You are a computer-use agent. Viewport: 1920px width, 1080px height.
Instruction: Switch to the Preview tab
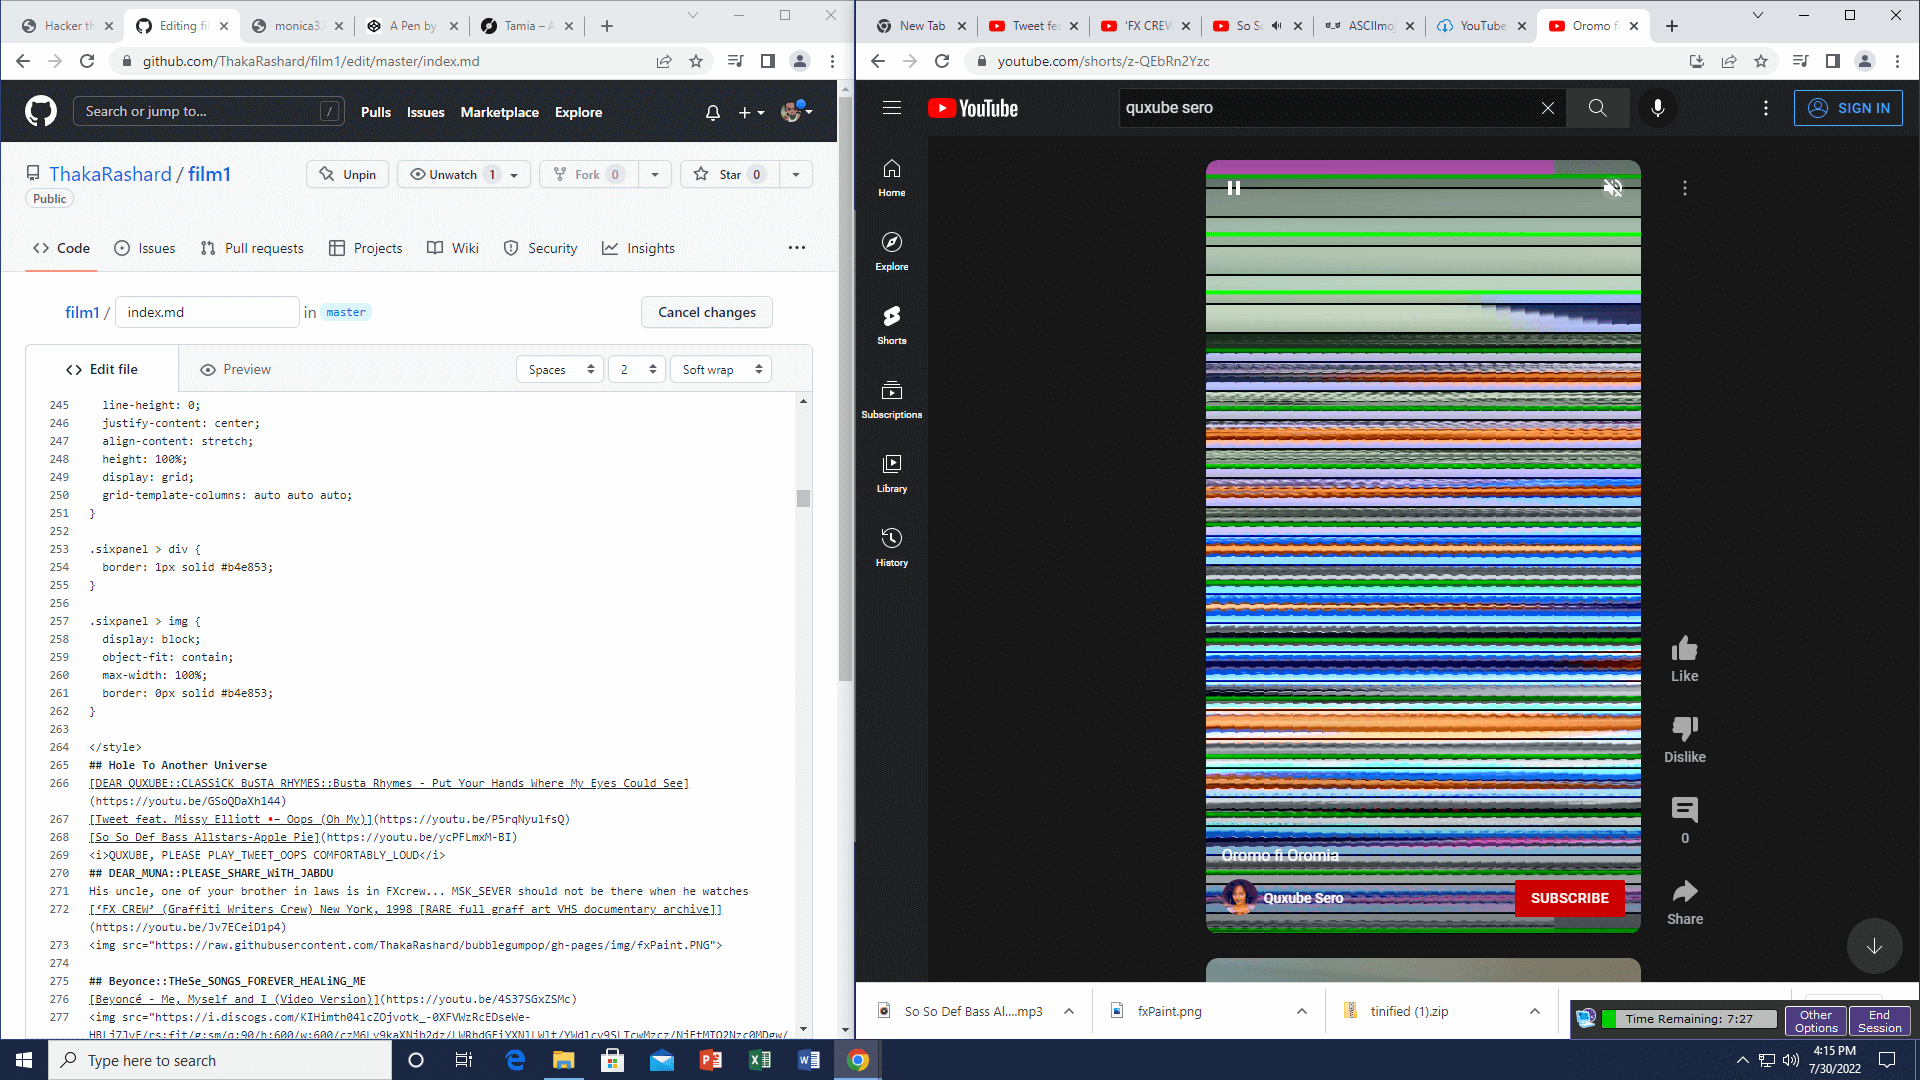point(236,369)
